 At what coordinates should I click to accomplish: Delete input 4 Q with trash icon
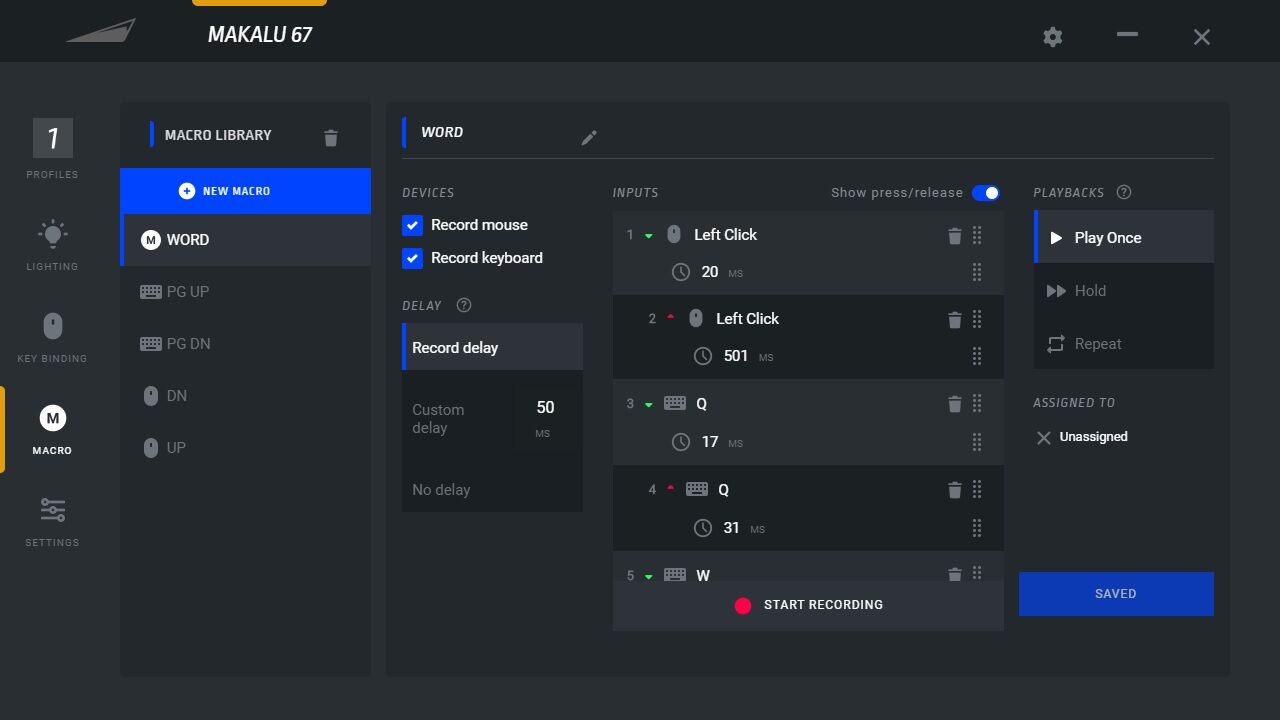pos(954,489)
